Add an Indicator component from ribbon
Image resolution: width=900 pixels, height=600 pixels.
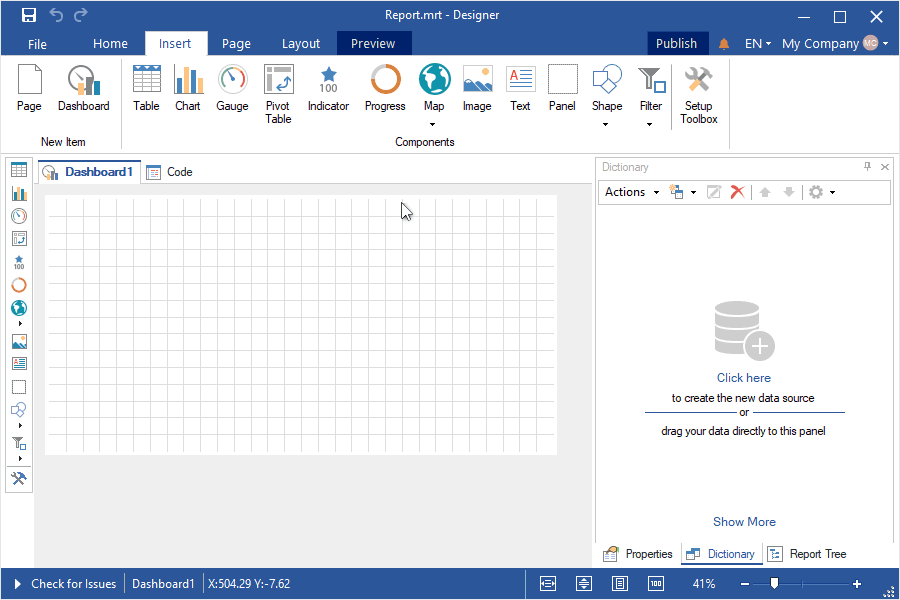[328, 88]
